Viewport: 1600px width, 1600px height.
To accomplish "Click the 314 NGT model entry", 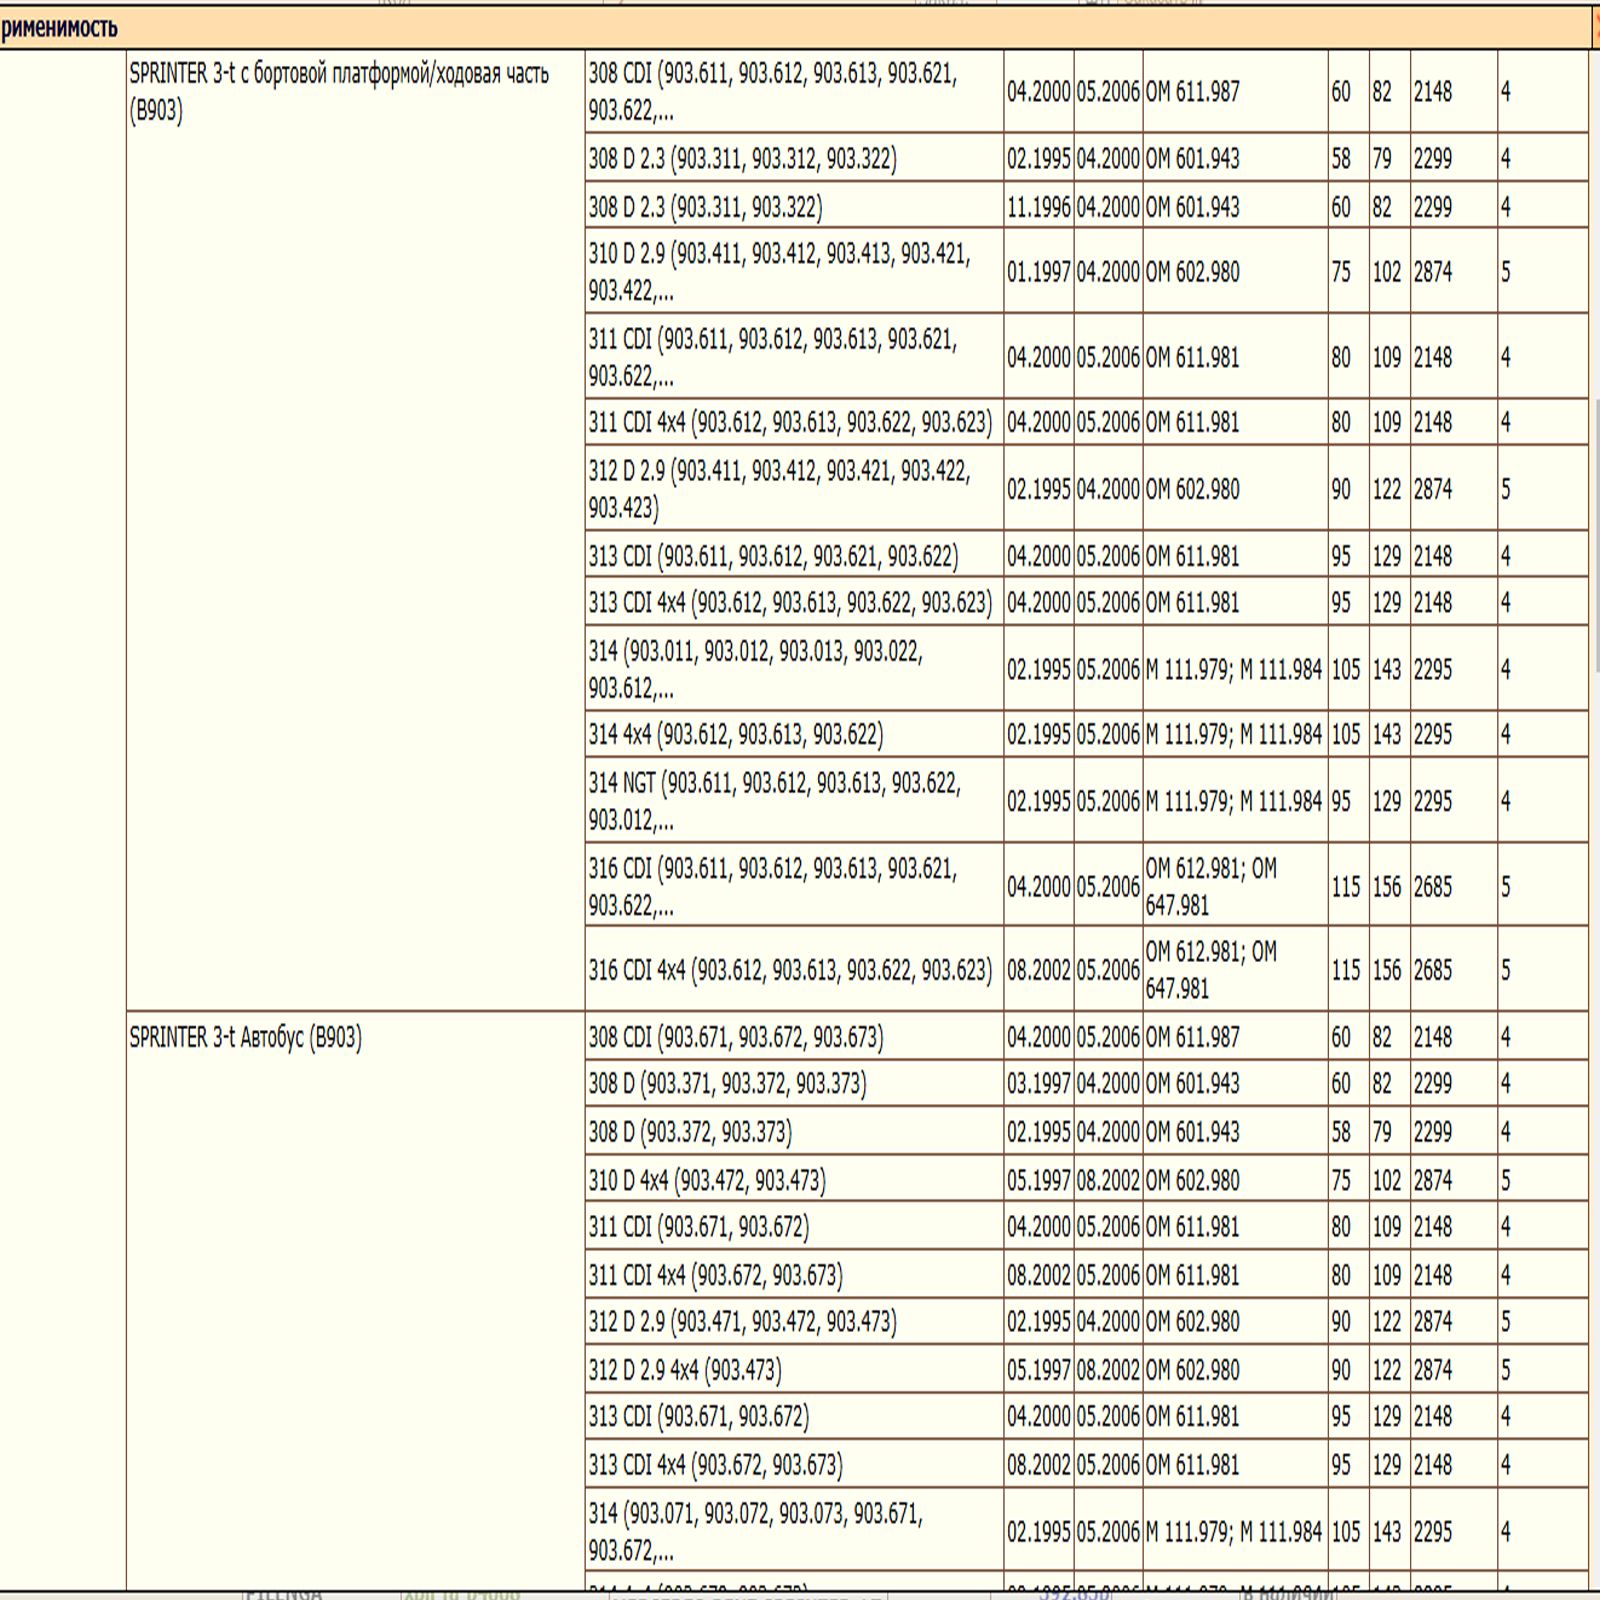I will point(775,801).
